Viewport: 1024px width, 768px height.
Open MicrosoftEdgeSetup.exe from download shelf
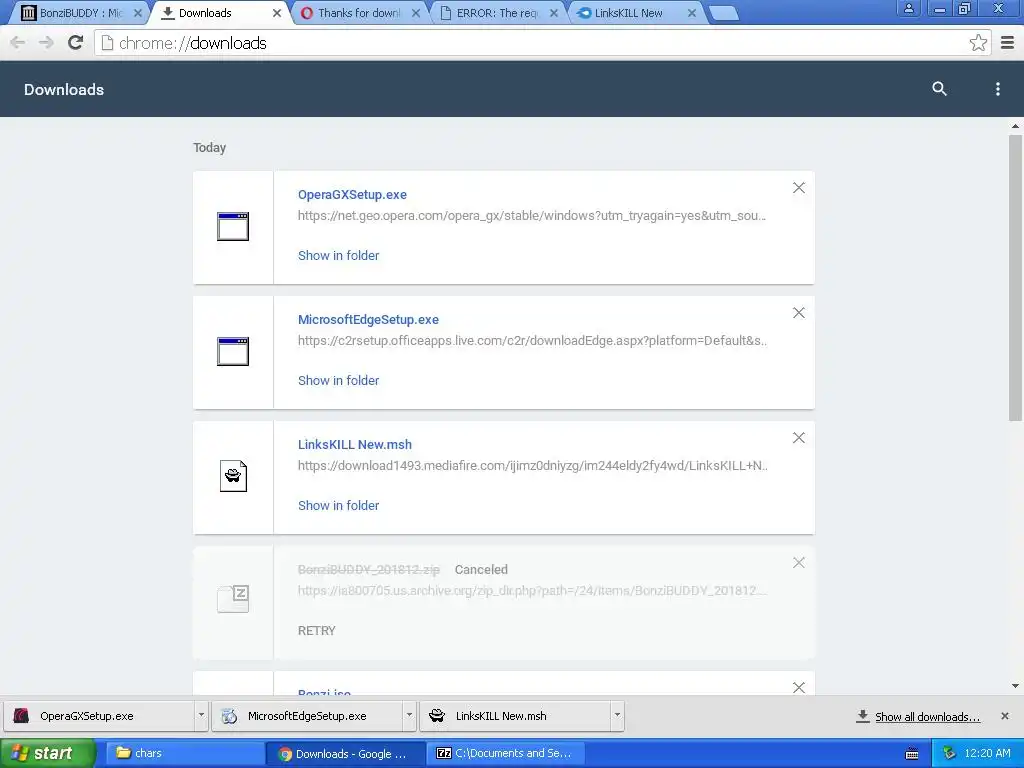coord(308,716)
